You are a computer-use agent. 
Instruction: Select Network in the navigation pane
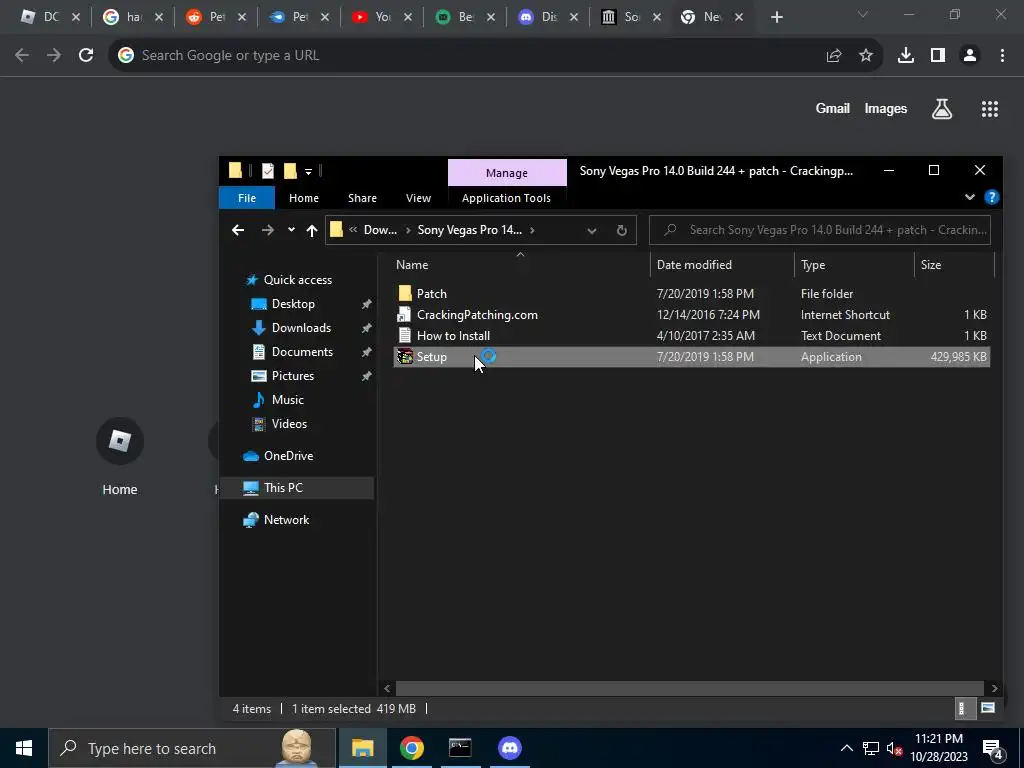point(286,520)
